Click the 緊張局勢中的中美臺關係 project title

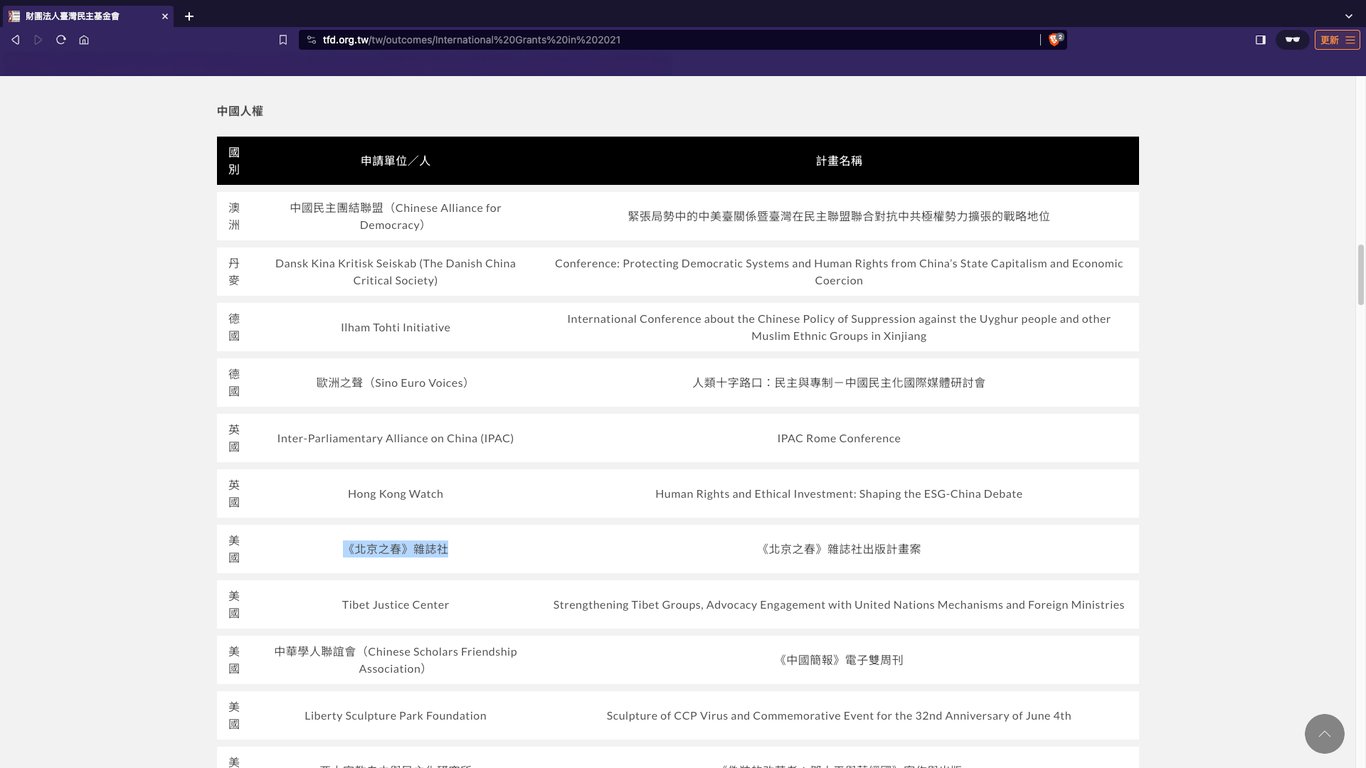coord(839,216)
